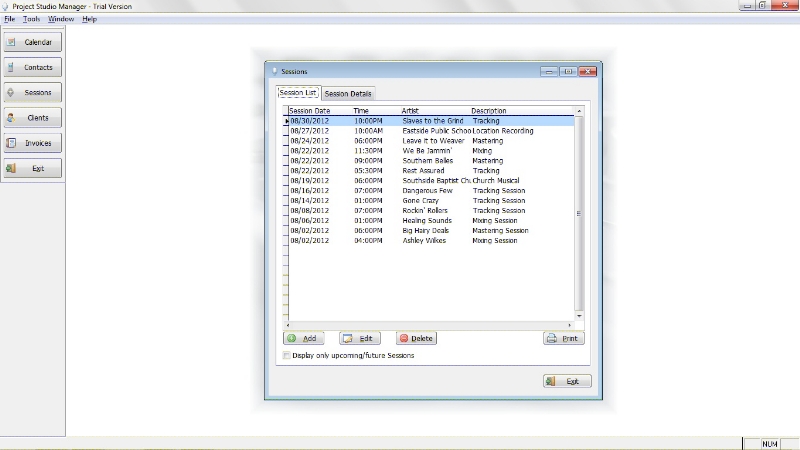Screen dimensions: 800x450
Task: Open the Calendar sidebar icon
Action: tap(12, 42)
